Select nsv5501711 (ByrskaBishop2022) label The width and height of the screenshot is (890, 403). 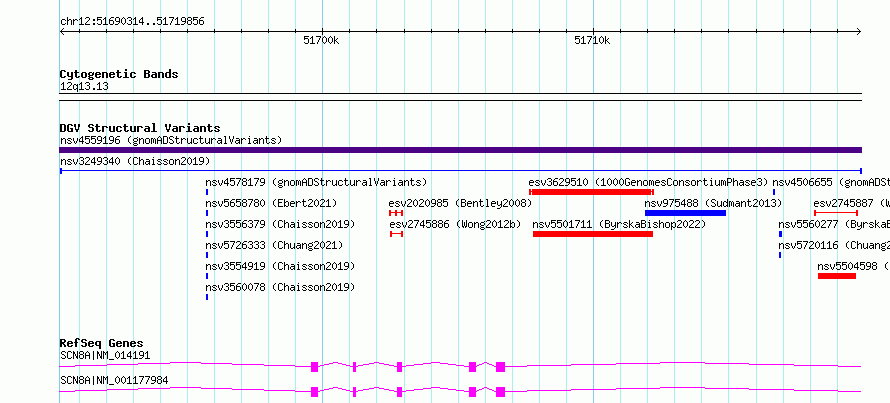tap(619, 224)
